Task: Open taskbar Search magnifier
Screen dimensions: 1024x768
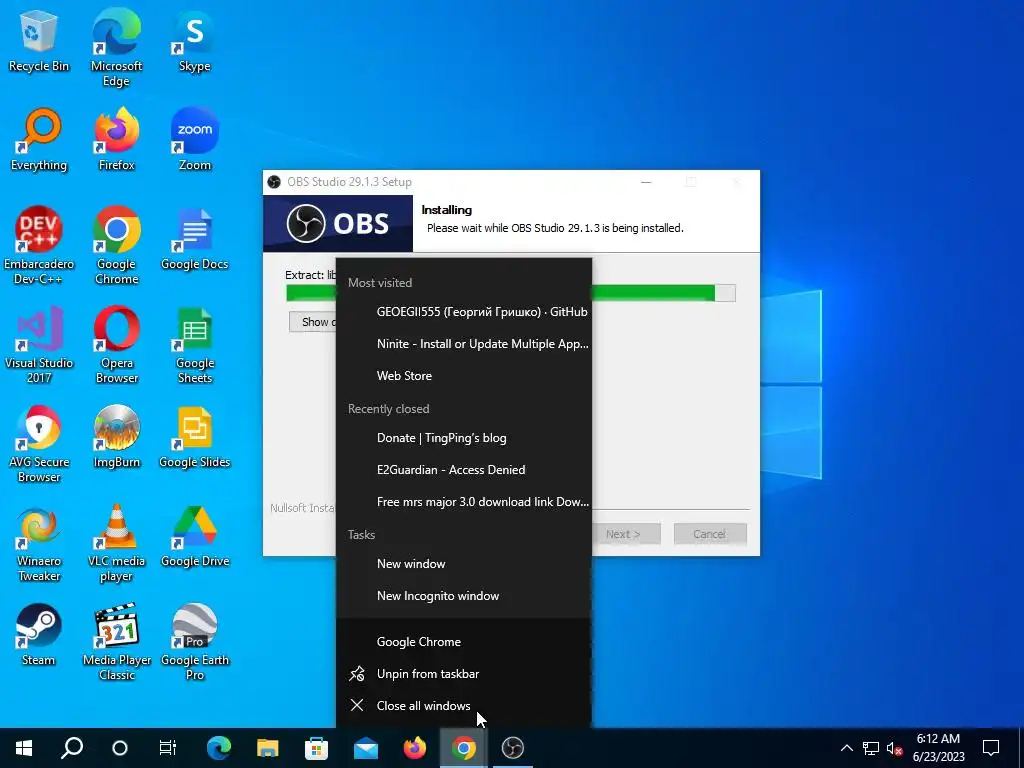Action: tap(72, 748)
